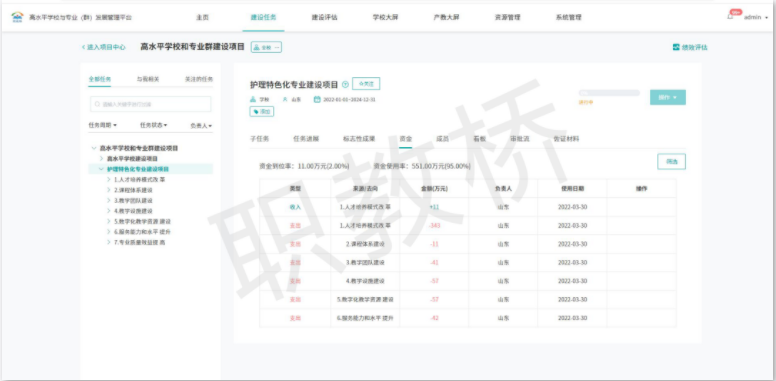The width and height of the screenshot is (776, 381).
Task: Click the 资金使用率 summary text
Action: 422,166
